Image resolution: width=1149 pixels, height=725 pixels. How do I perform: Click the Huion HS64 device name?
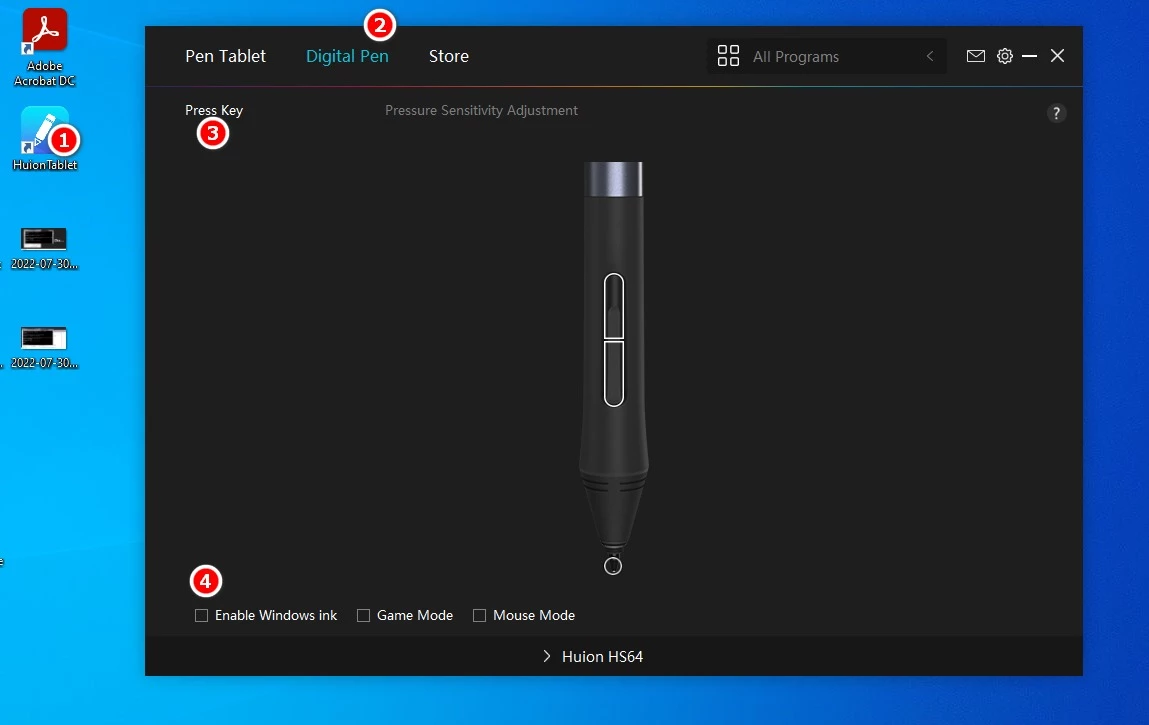coord(602,657)
